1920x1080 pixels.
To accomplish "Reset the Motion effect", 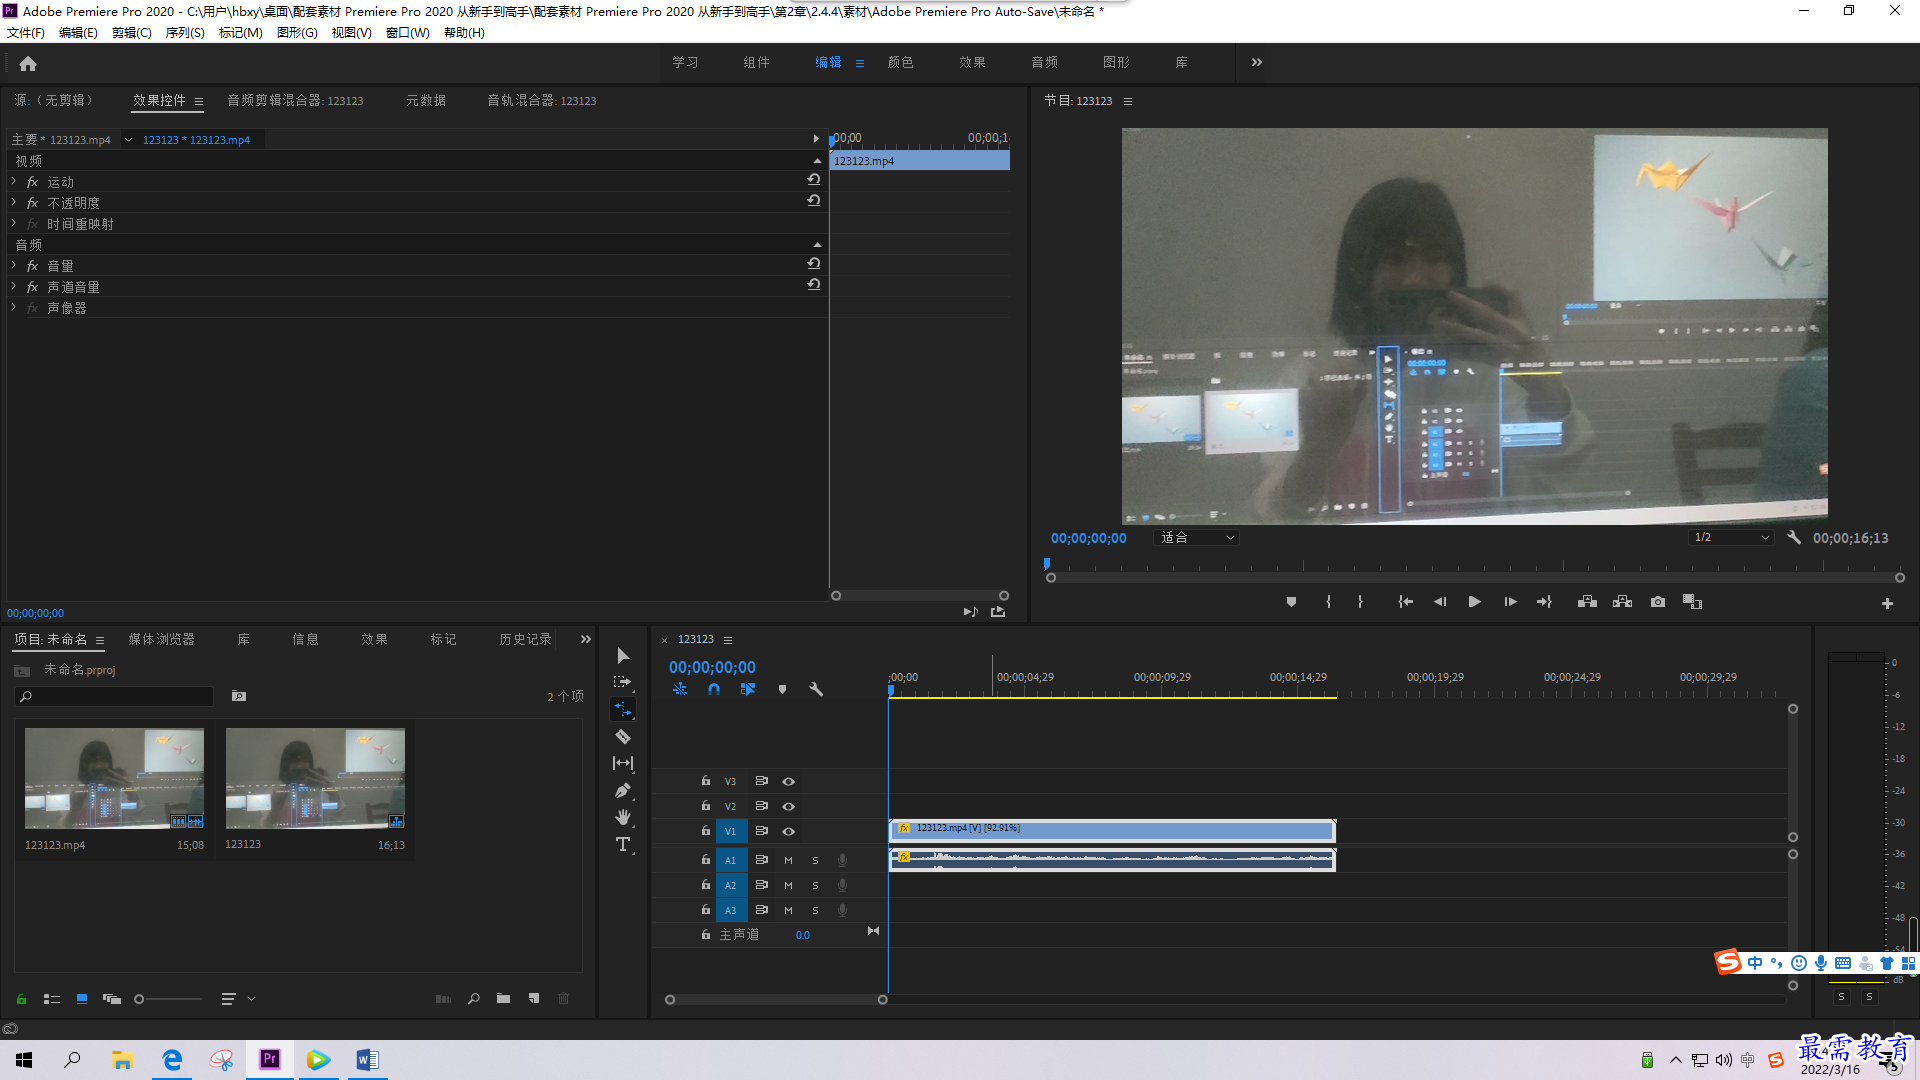I will pyautogui.click(x=814, y=180).
